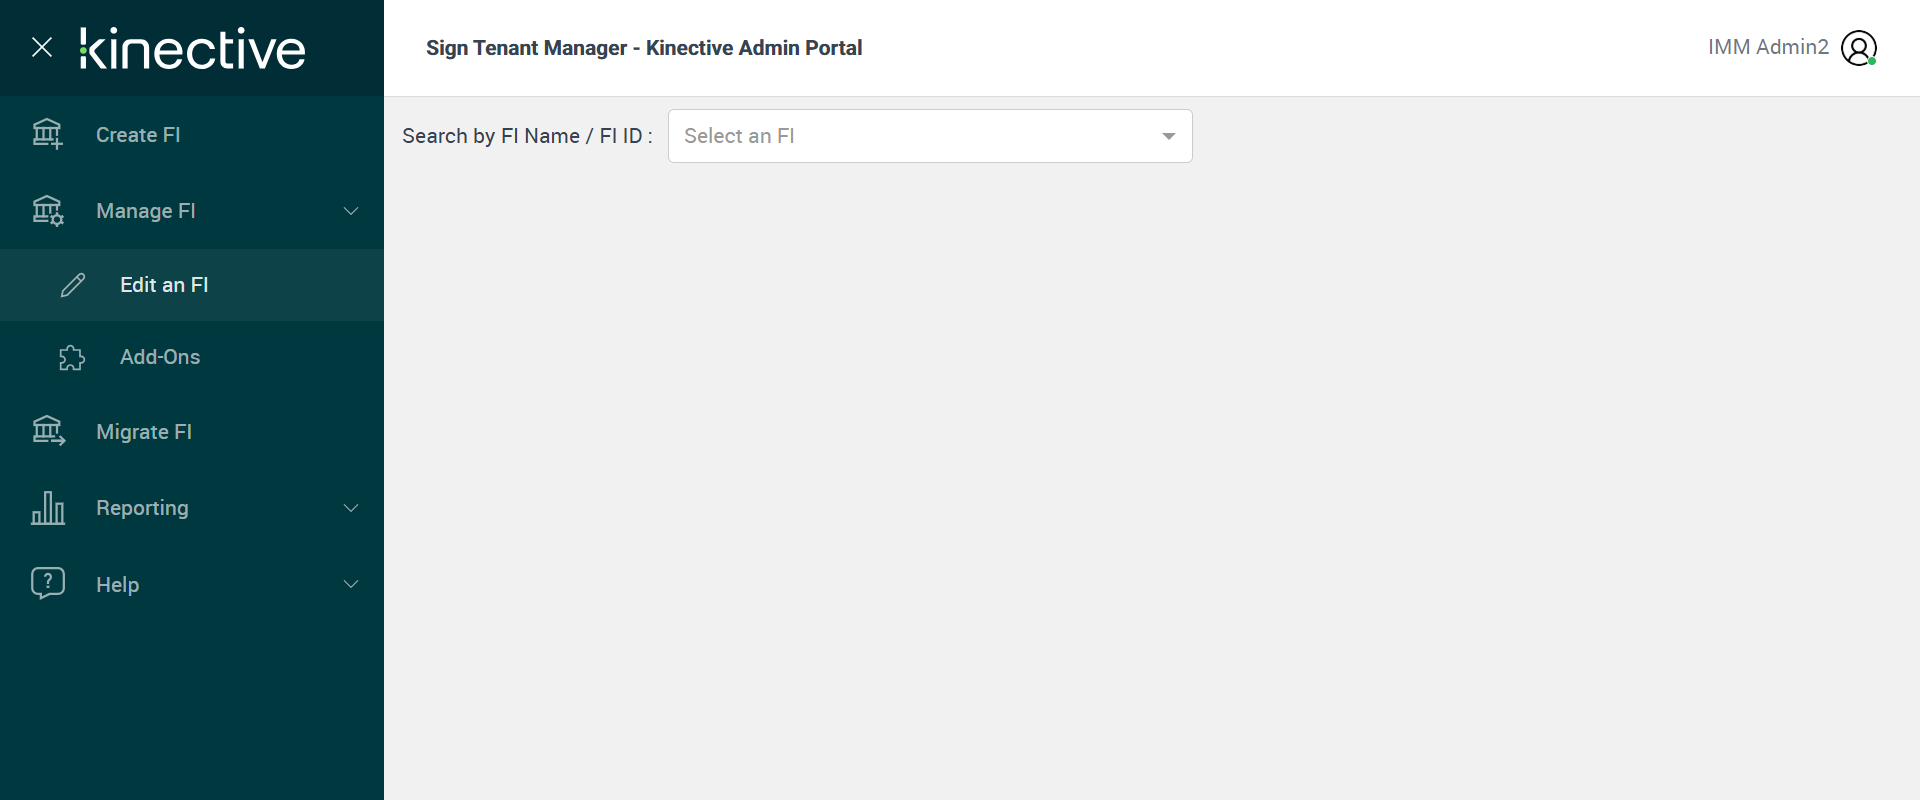The width and height of the screenshot is (1920, 800).
Task: Click the Add-Ons puzzle piece icon
Action: [x=72, y=357]
